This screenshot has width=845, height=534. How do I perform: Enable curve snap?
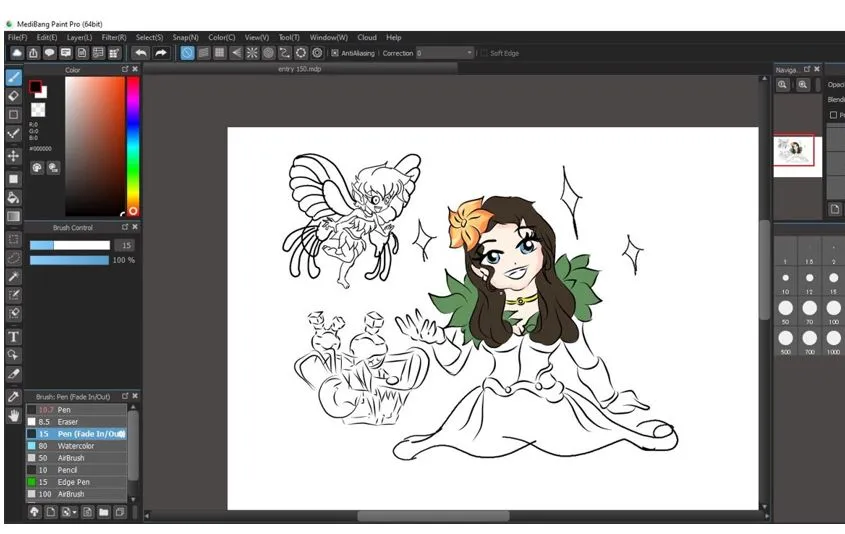285,53
